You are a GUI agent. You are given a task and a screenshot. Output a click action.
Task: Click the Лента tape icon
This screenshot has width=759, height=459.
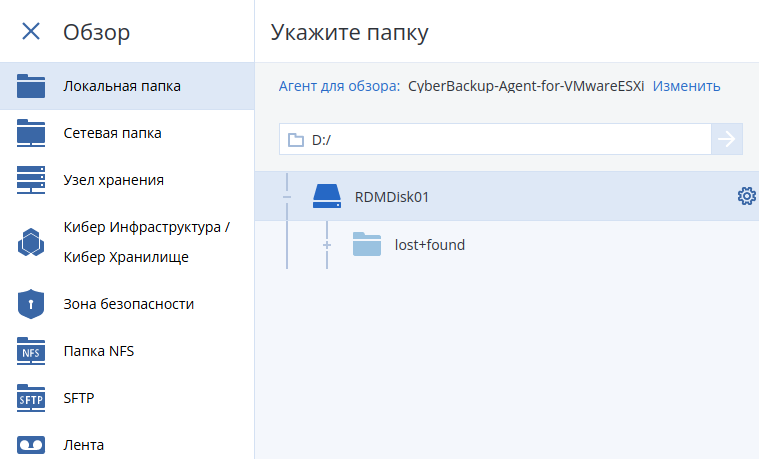tap(31, 445)
